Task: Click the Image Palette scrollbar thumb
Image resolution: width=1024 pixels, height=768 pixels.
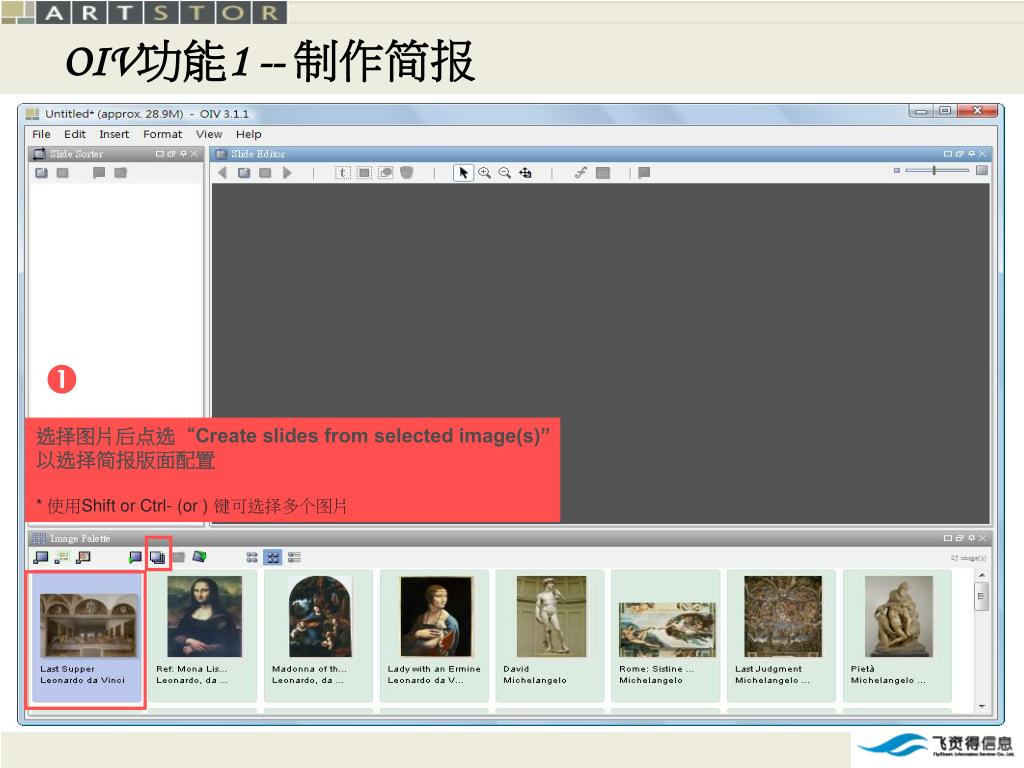Action: click(x=981, y=596)
